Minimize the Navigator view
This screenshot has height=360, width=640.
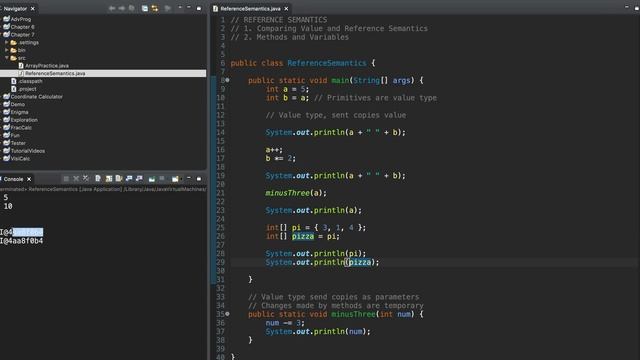point(189,8)
